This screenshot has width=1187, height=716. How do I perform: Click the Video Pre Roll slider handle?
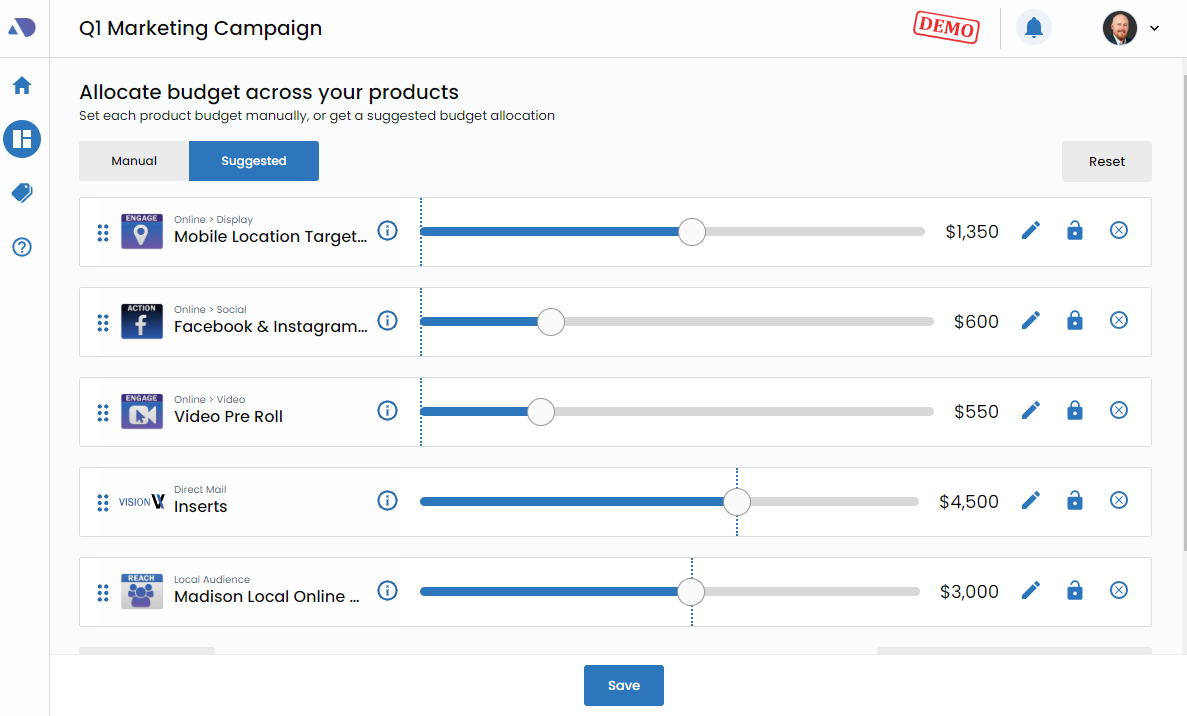[540, 412]
